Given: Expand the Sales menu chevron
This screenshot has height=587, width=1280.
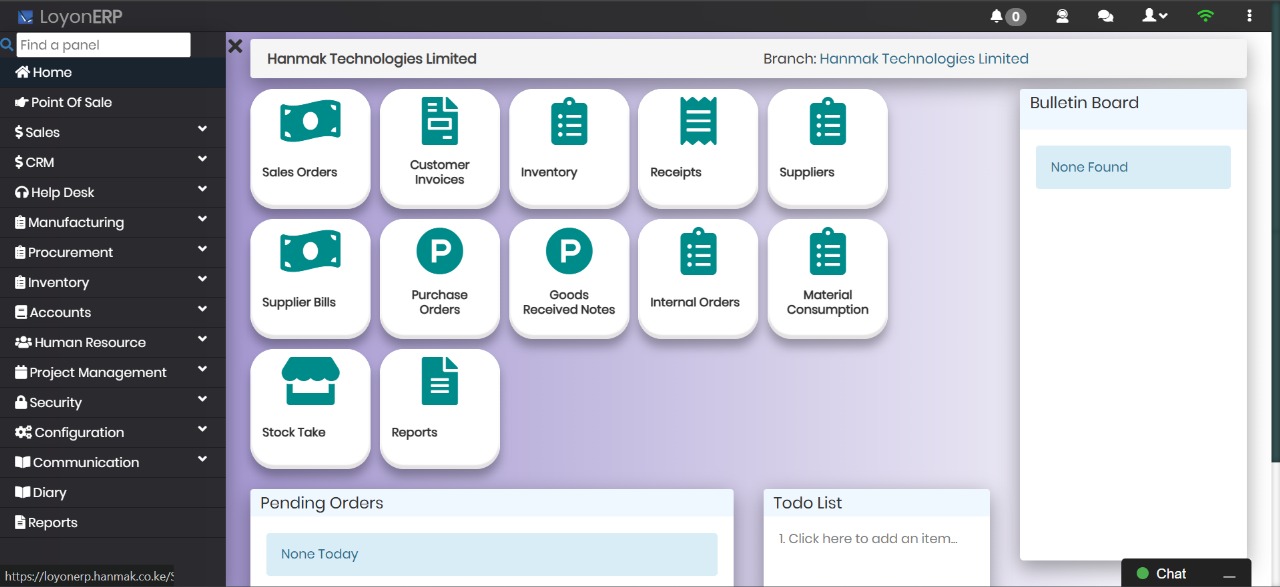Looking at the screenshot, I should (x=202, y=130).
